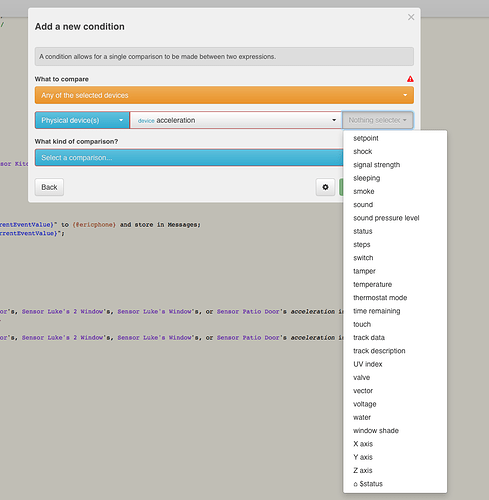Close the Add a new condition dialog
Viewport: 489px width, 500px height.
point(411,17)
